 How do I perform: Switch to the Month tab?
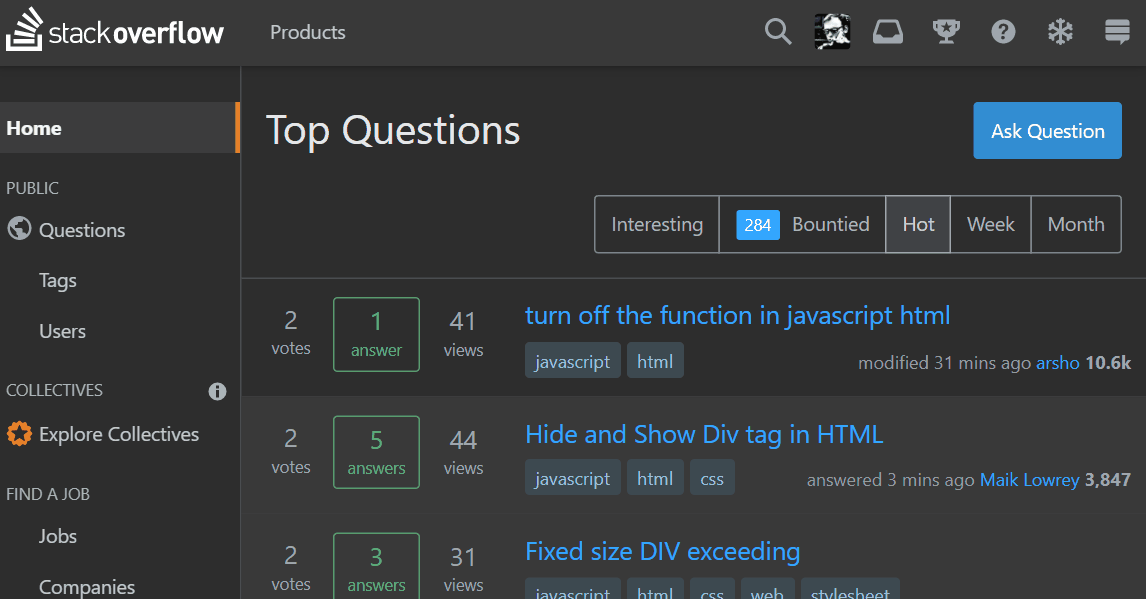(x=1076, y=224)
